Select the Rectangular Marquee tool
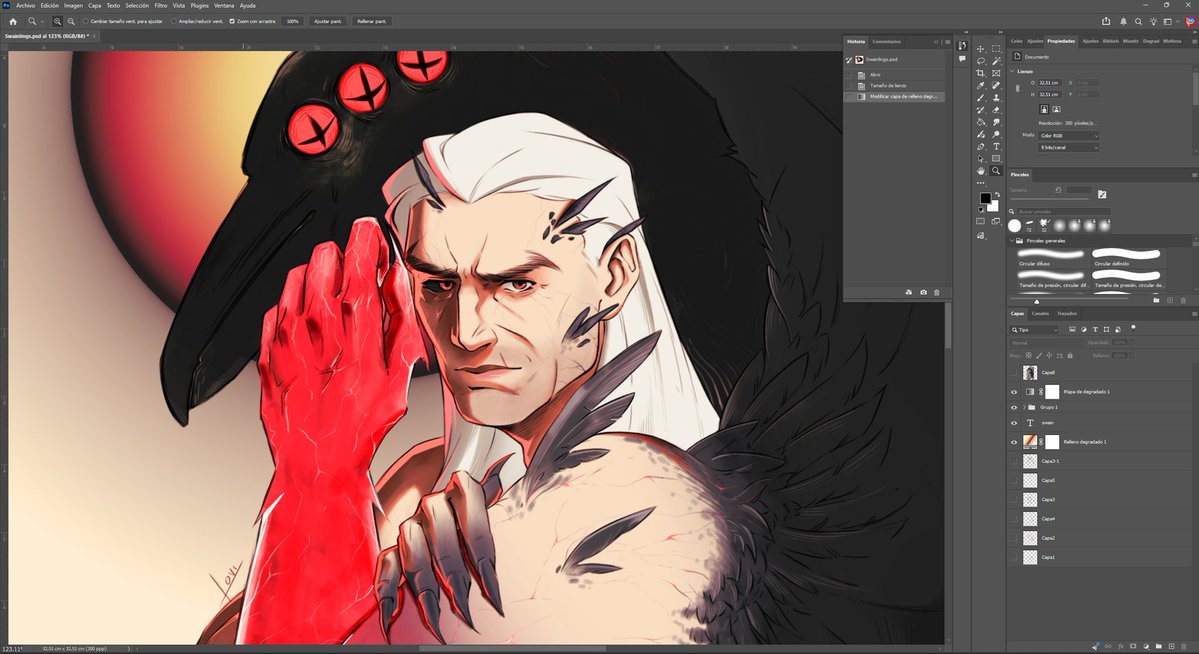Viewport: 1199px width, 654px height. [x=996, y=49]
